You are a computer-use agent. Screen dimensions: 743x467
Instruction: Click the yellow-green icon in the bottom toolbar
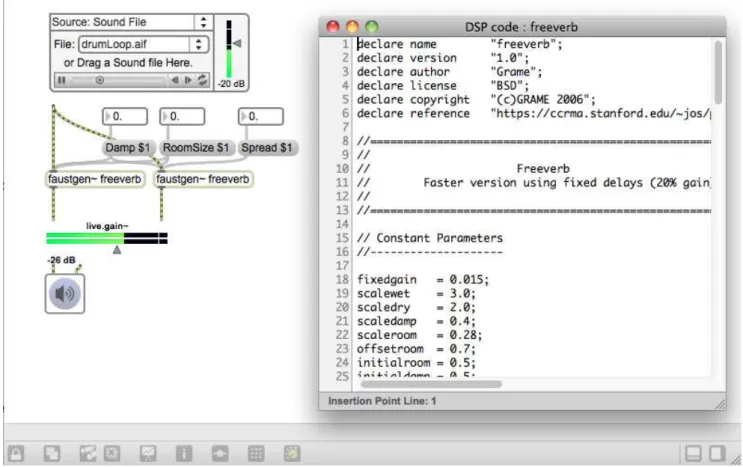(292, 453)
